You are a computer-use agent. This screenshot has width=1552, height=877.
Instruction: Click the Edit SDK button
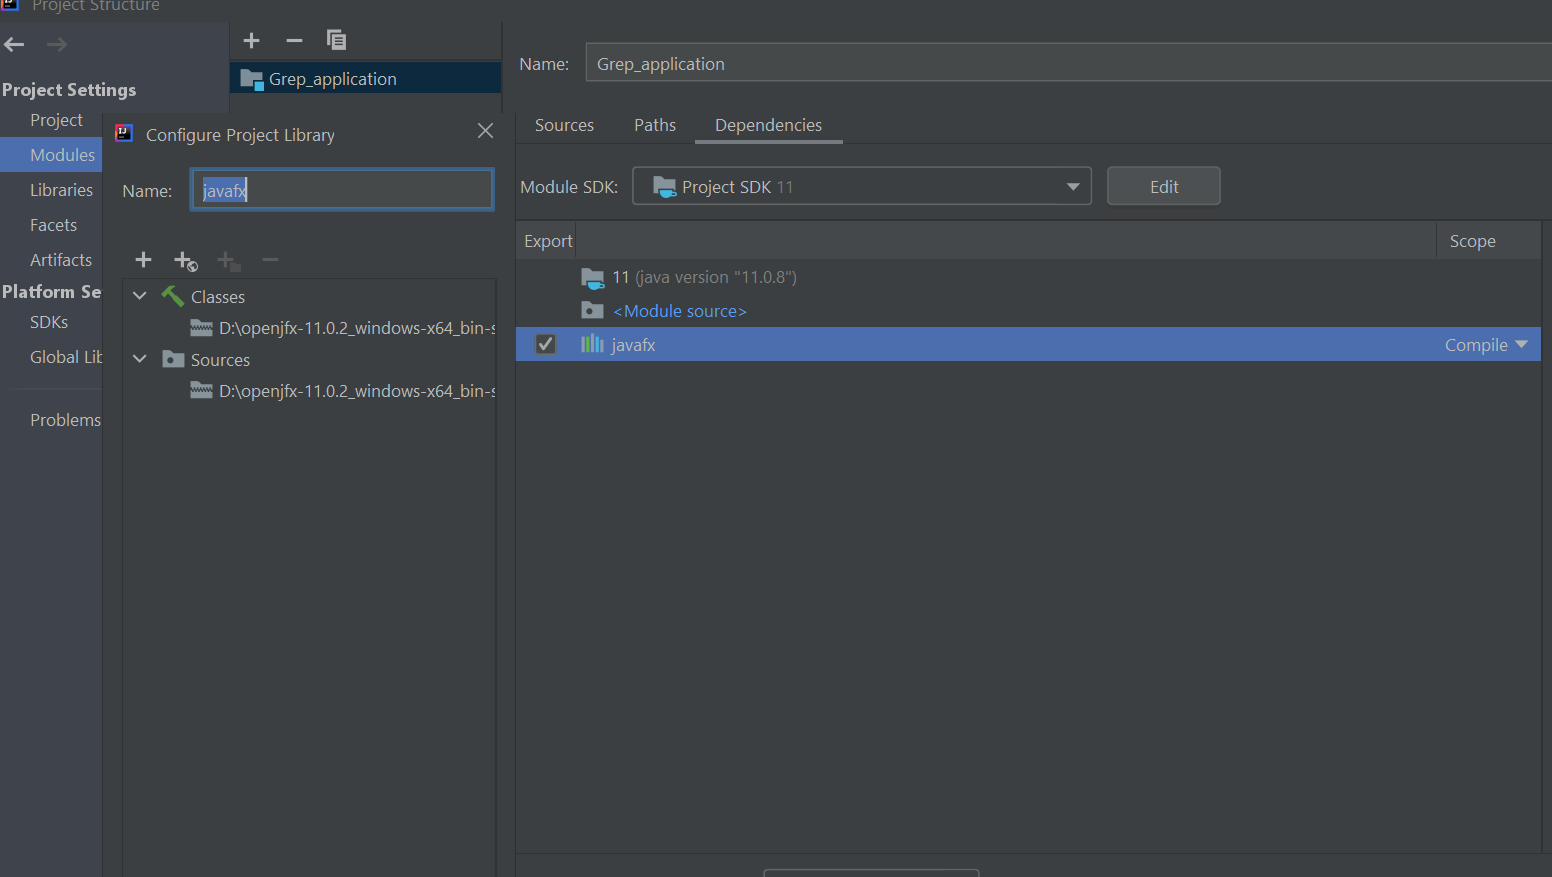[x=1163, y=186]
